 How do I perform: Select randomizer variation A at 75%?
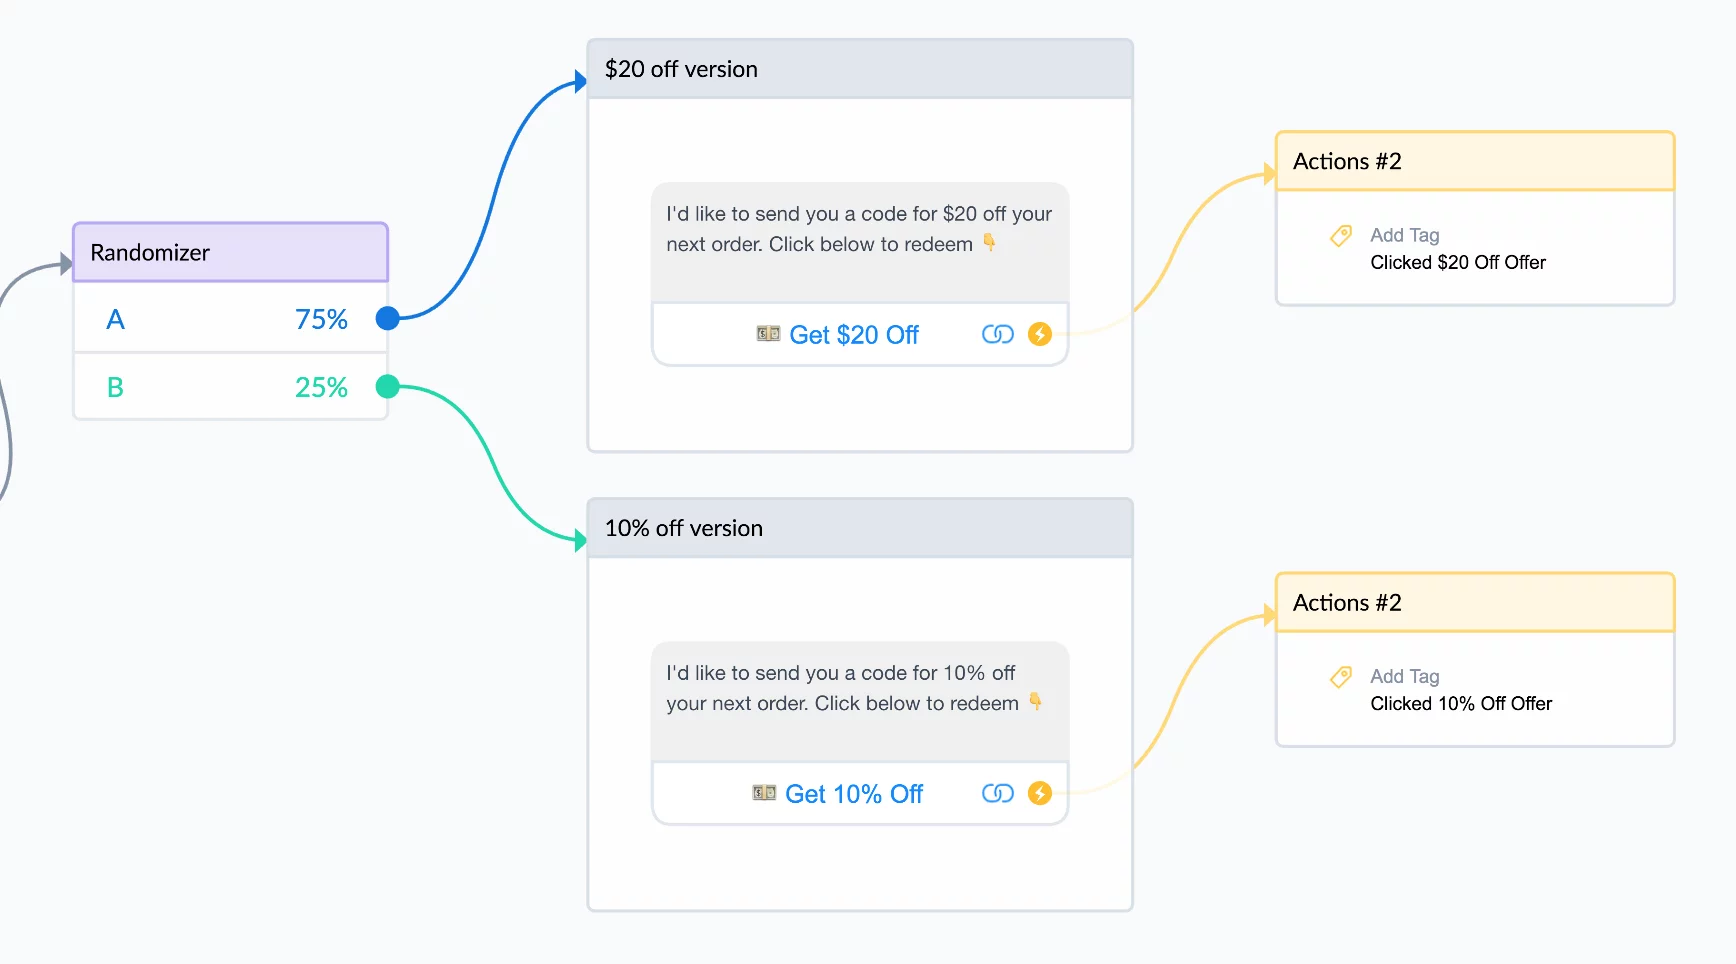(230, 318)
